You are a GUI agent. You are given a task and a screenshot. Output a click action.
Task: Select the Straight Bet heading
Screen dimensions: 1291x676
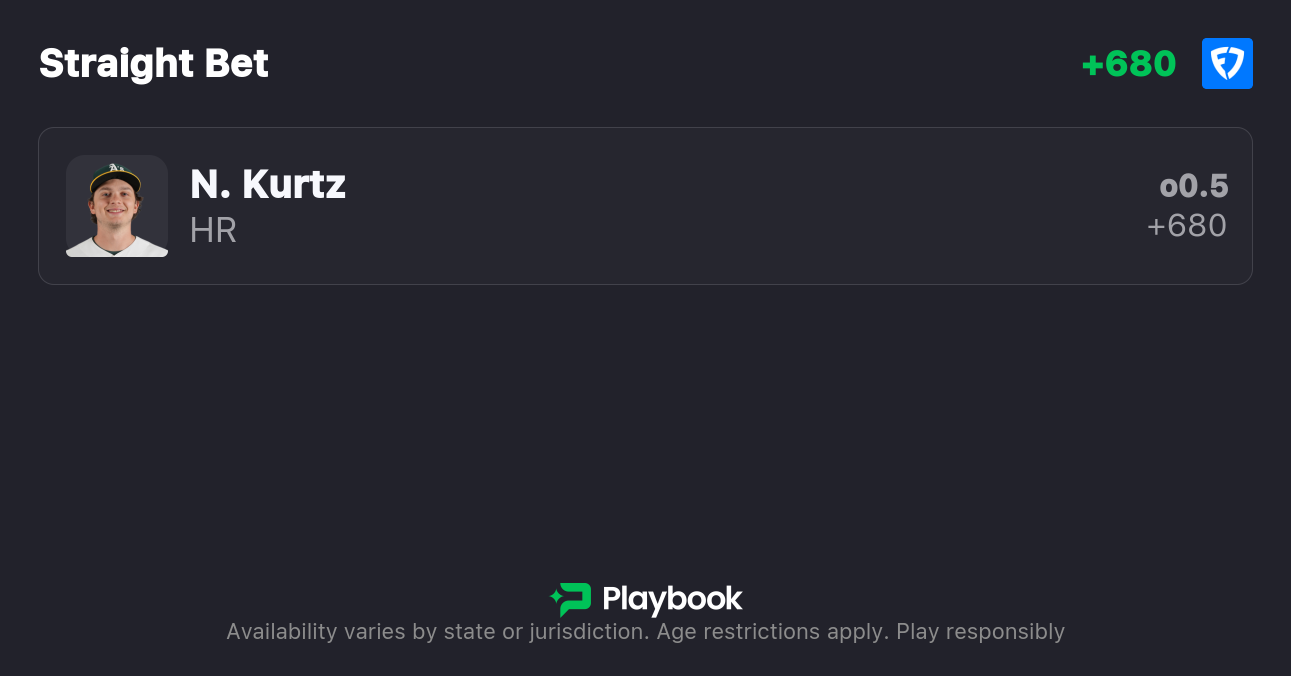pyautogui.click(x=154, y=64)
